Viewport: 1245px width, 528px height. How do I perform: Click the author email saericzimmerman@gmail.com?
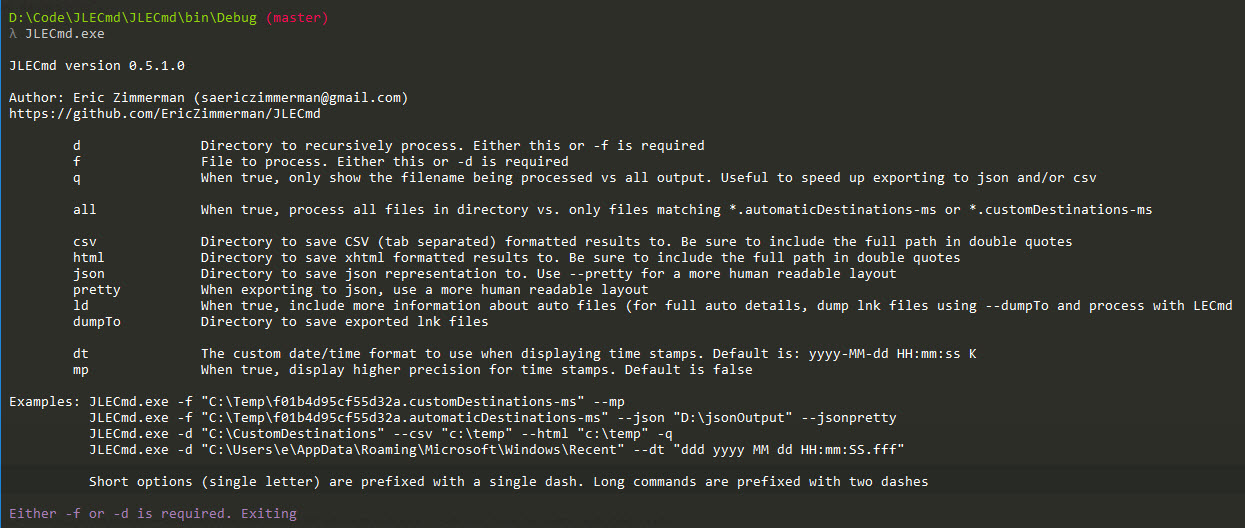pos(300,98)
